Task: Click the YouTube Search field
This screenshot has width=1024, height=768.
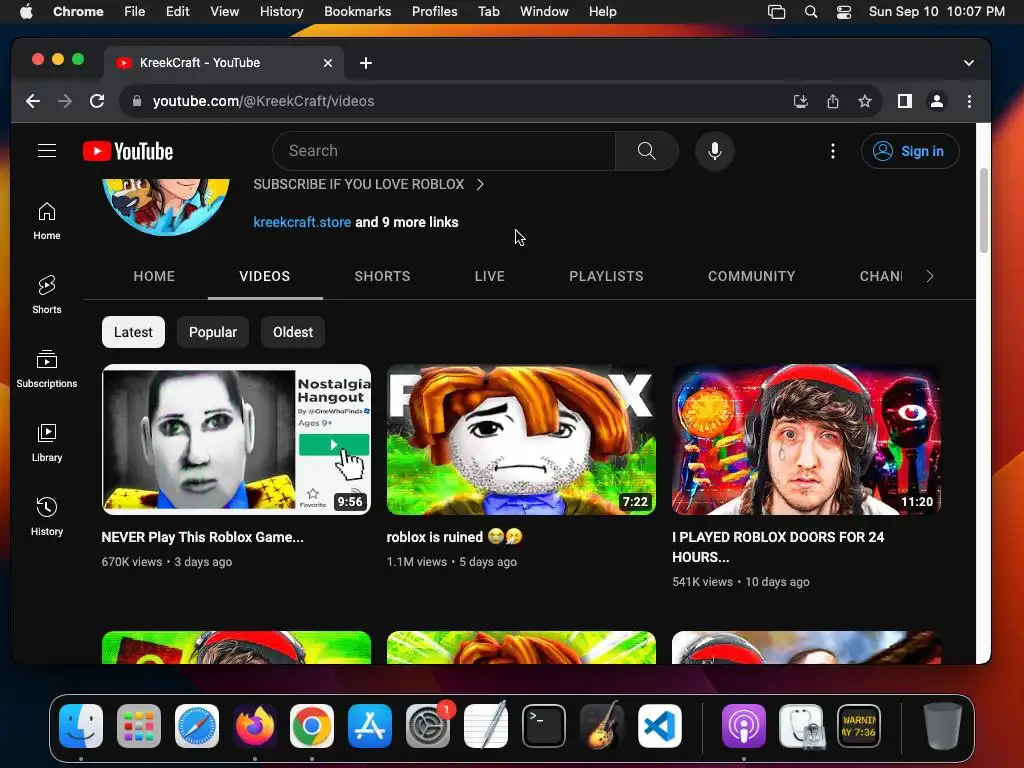Action: tap(443, 151)
